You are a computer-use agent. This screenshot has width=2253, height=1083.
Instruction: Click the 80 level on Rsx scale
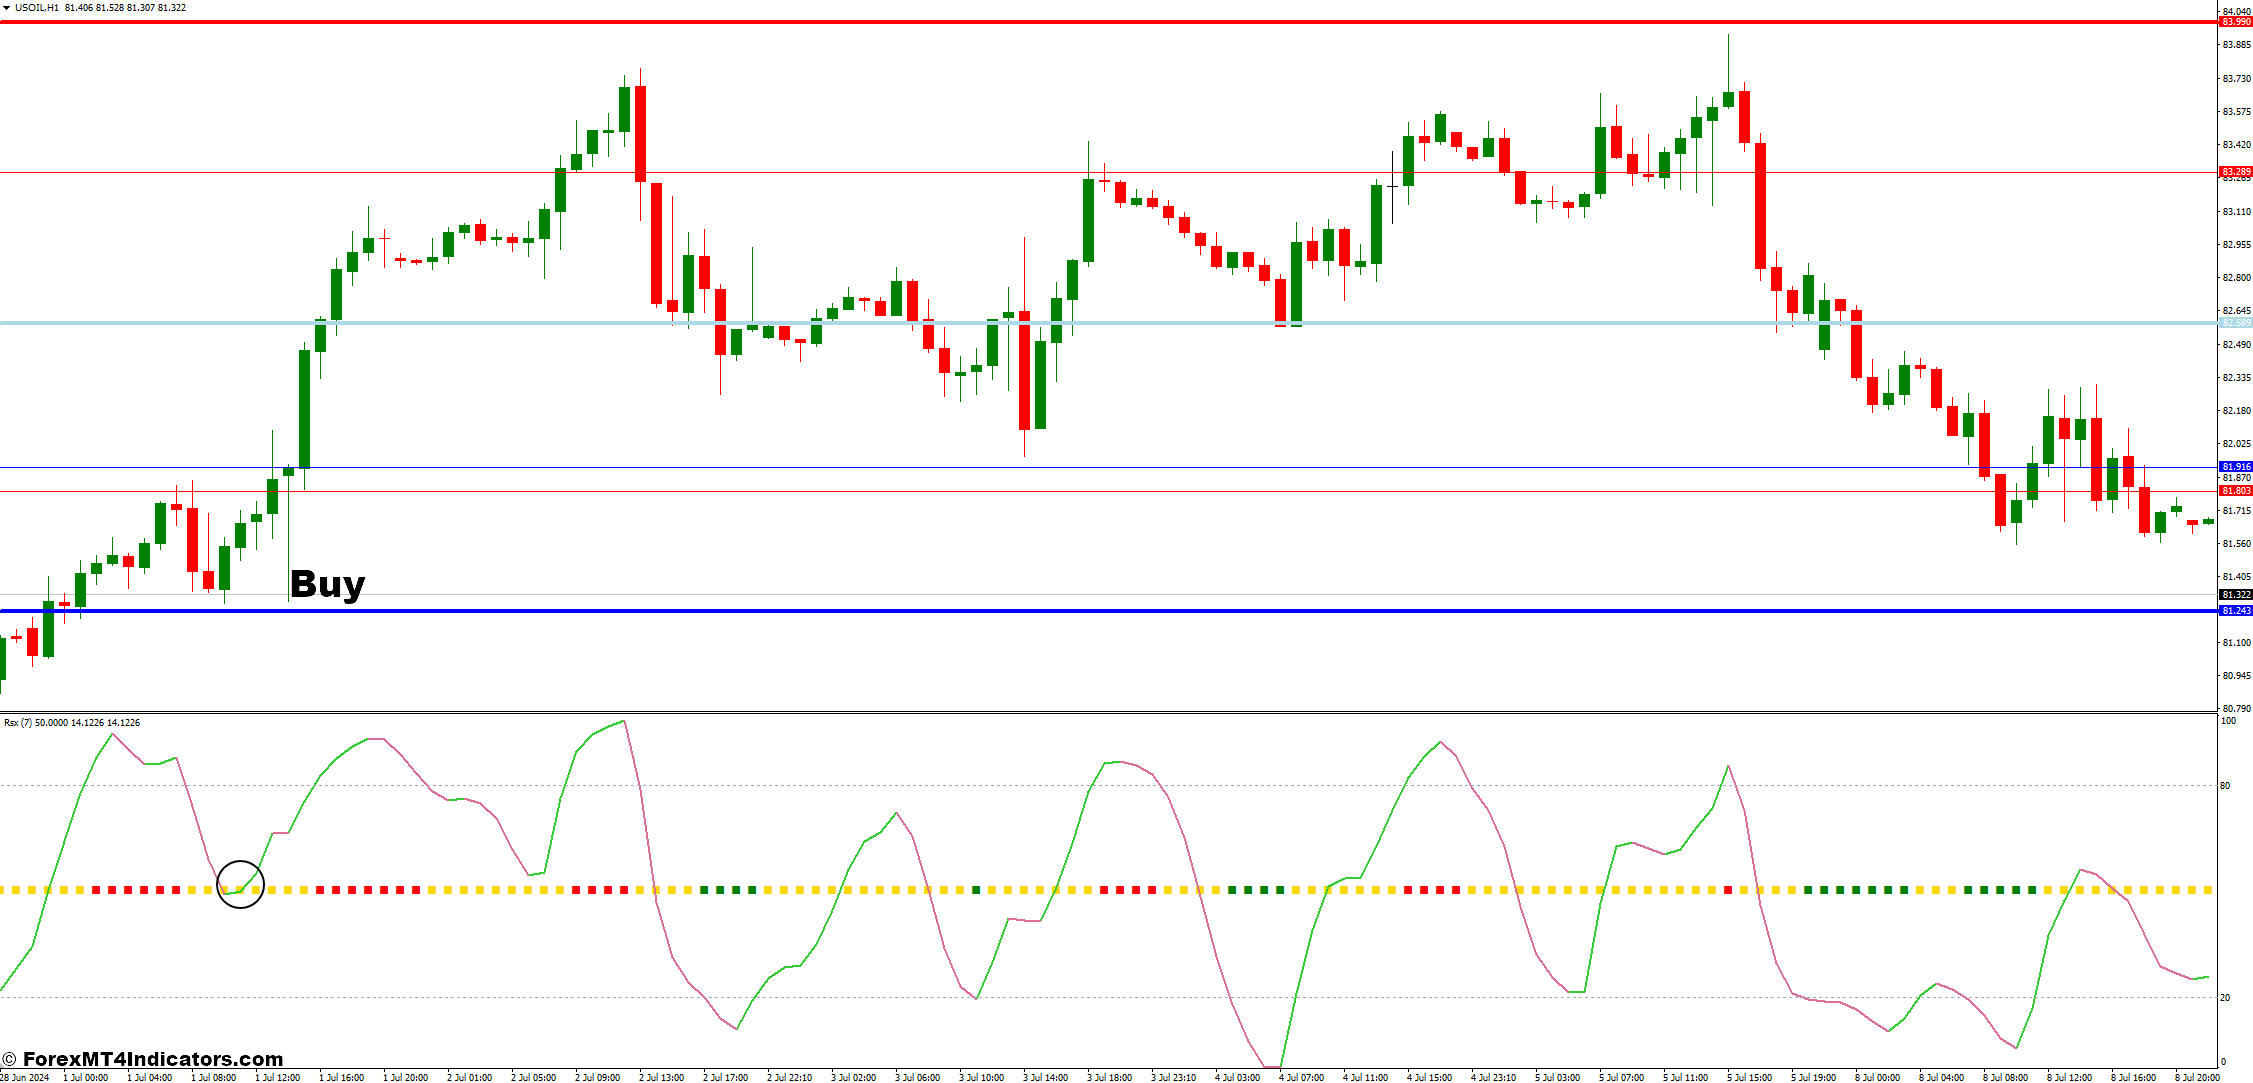point(2226,785)
